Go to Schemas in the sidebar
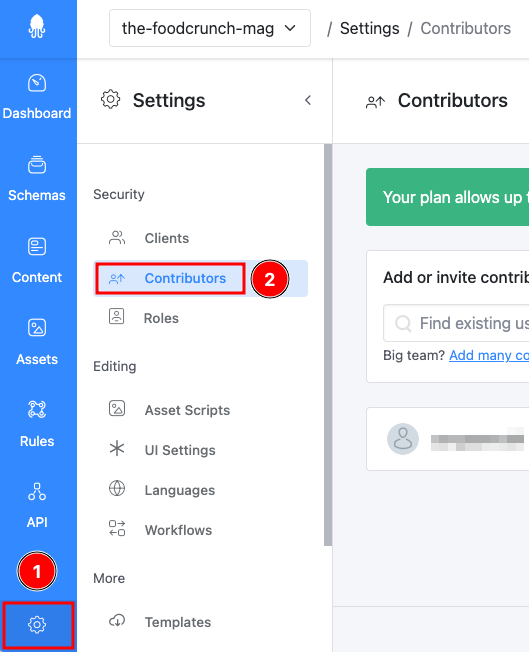Viewport: 529px width, 652px height. (x=37, y=165)
